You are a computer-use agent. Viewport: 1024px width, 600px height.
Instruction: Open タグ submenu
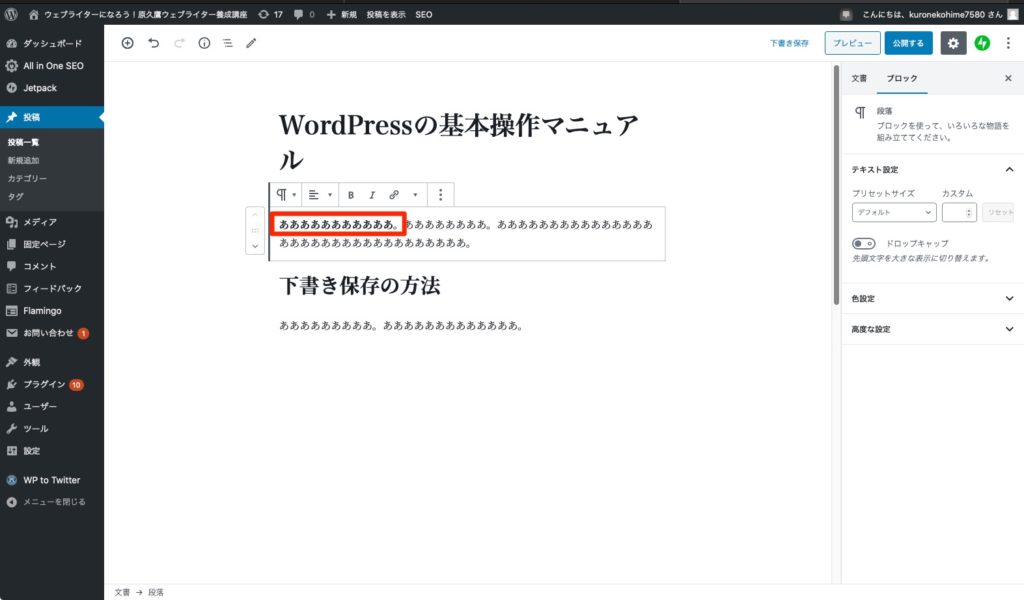click(x=16, y=197)
